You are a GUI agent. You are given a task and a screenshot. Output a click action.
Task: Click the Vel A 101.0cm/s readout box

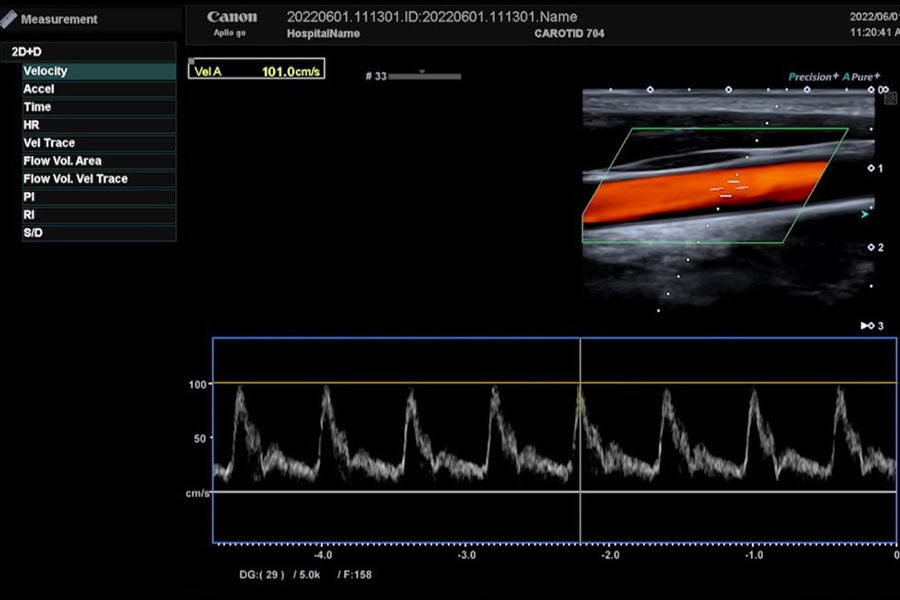pyautogui.click(x=257, y=69)
